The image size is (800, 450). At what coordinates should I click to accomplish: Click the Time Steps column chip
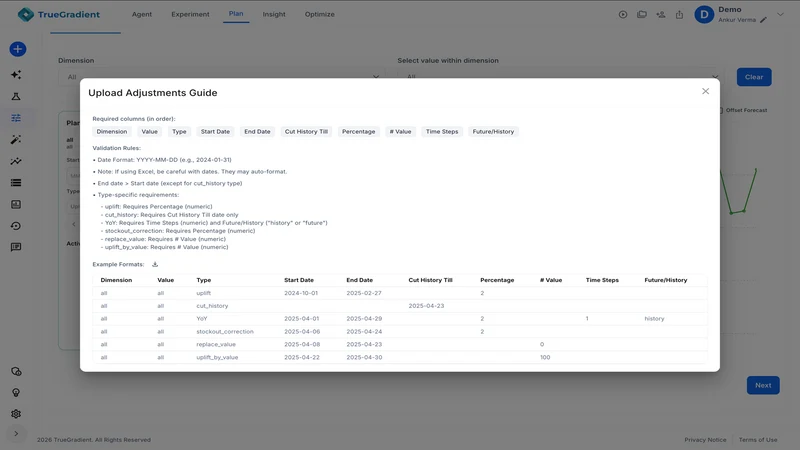click(x=442, y=132)
